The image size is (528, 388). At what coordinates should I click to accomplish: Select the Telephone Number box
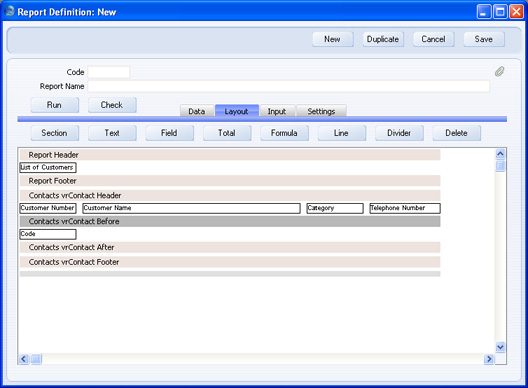(405, 208)
